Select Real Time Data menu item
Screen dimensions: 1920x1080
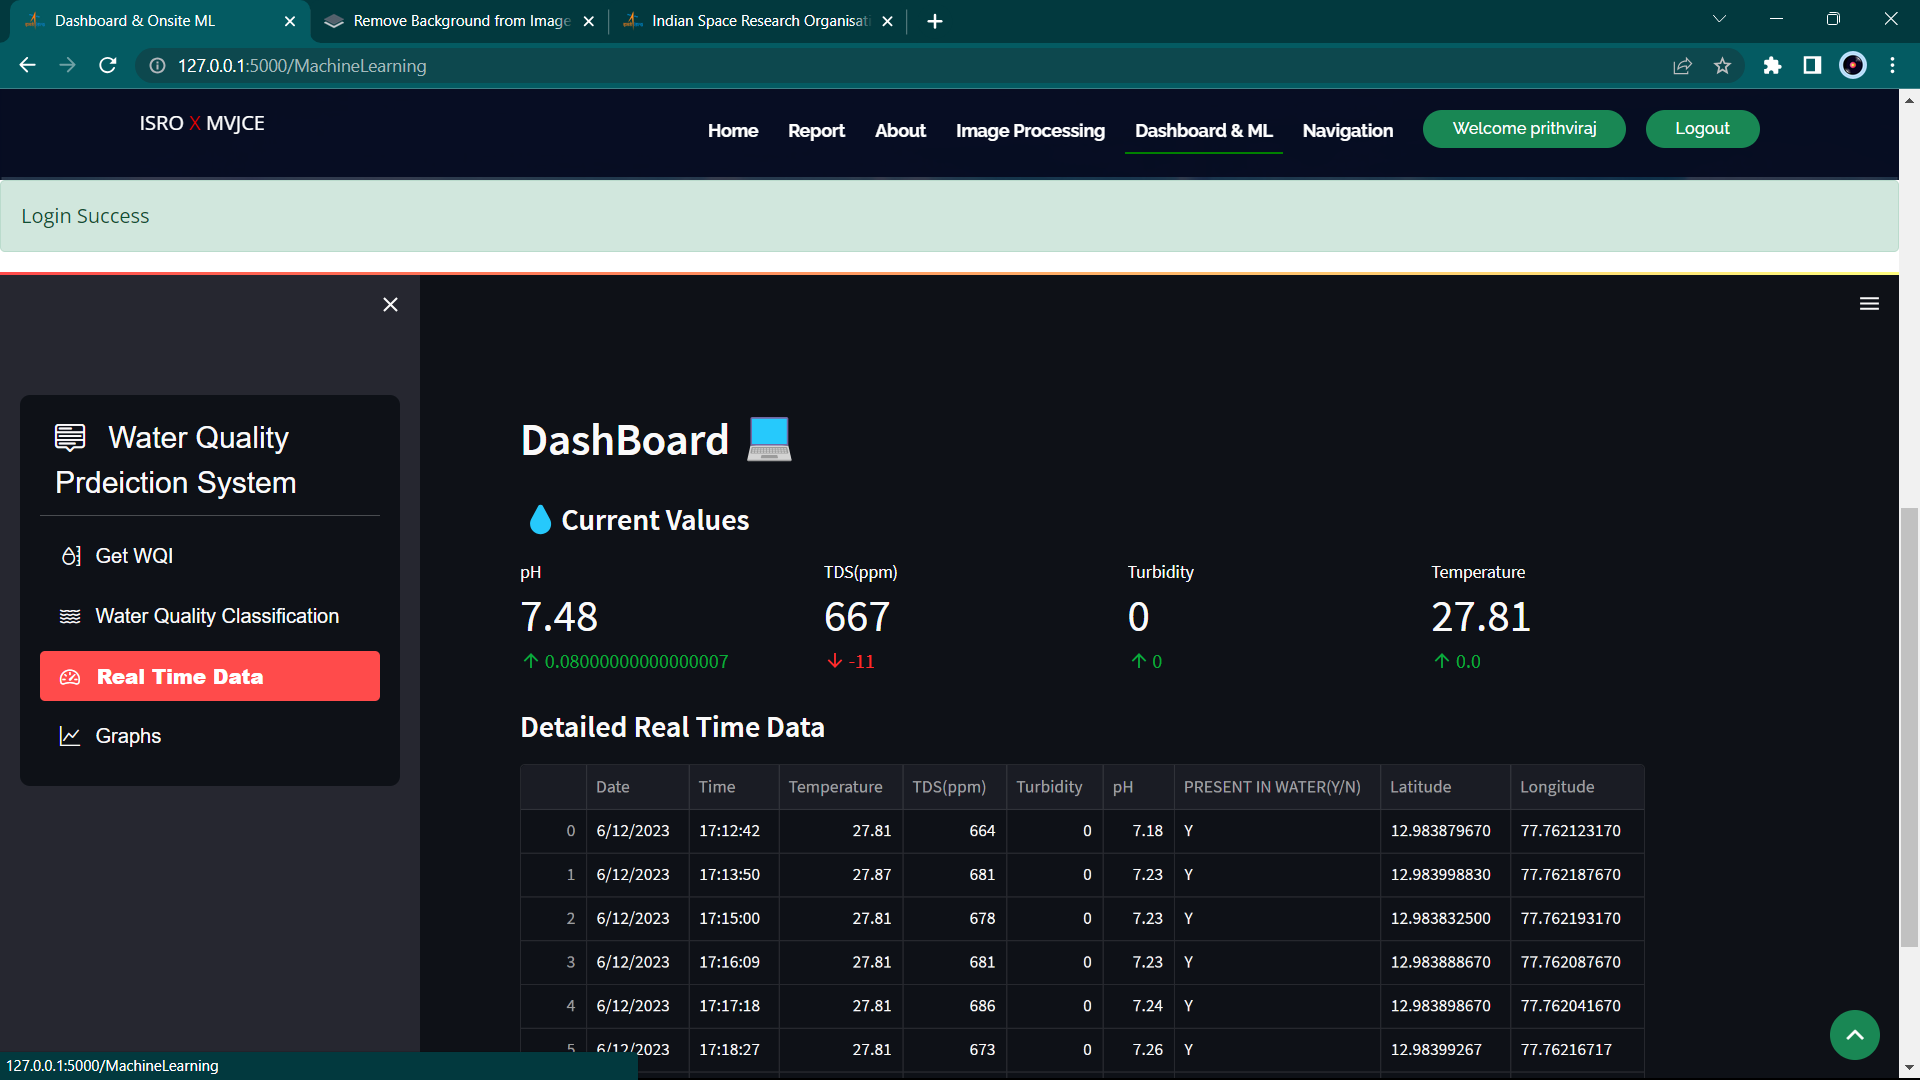(210, 676)
